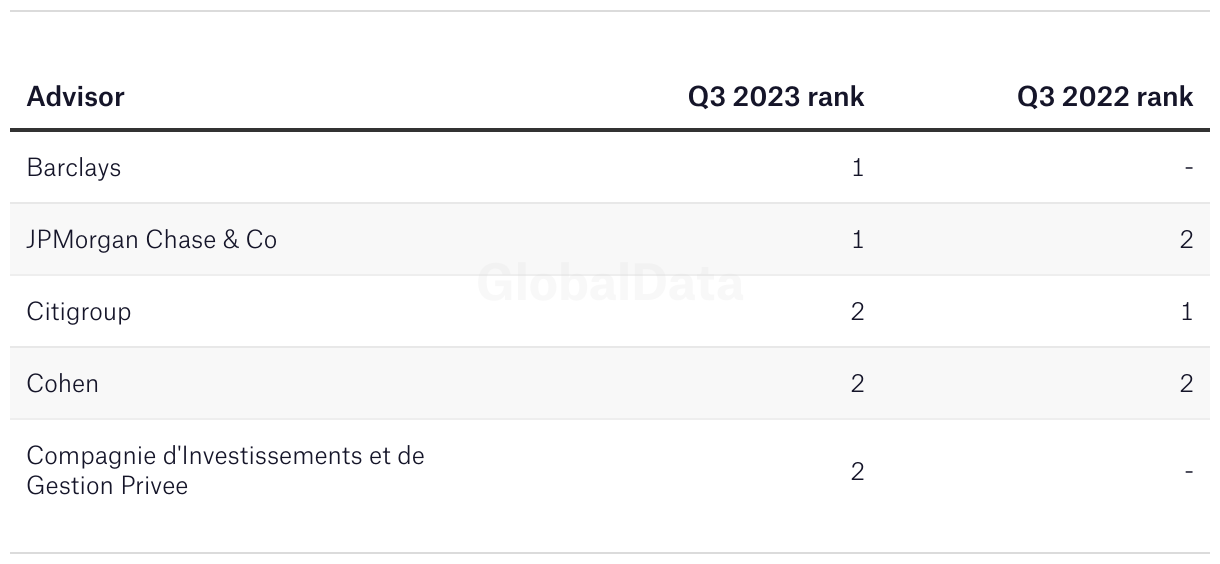Click the GlobalData watermark
This screenshot has height=564, width=1220.
[x=610, y=283]
